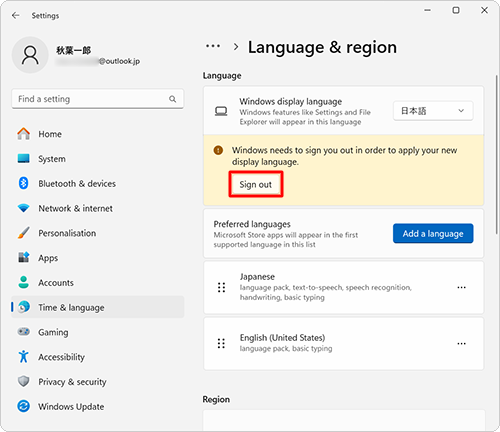Click the Home house icon
Screen dimensions: 500x432
(x=23, y=134)
